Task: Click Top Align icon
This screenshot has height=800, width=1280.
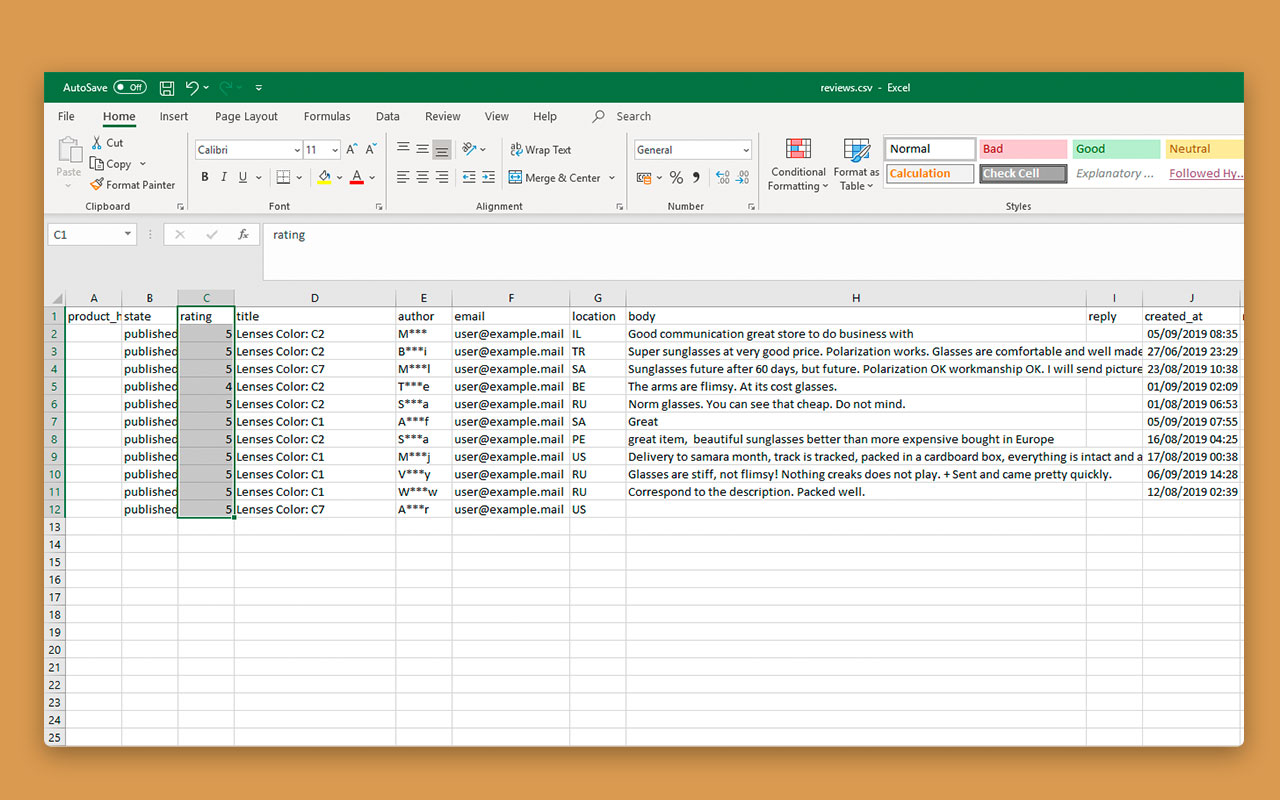Action: 403,149
